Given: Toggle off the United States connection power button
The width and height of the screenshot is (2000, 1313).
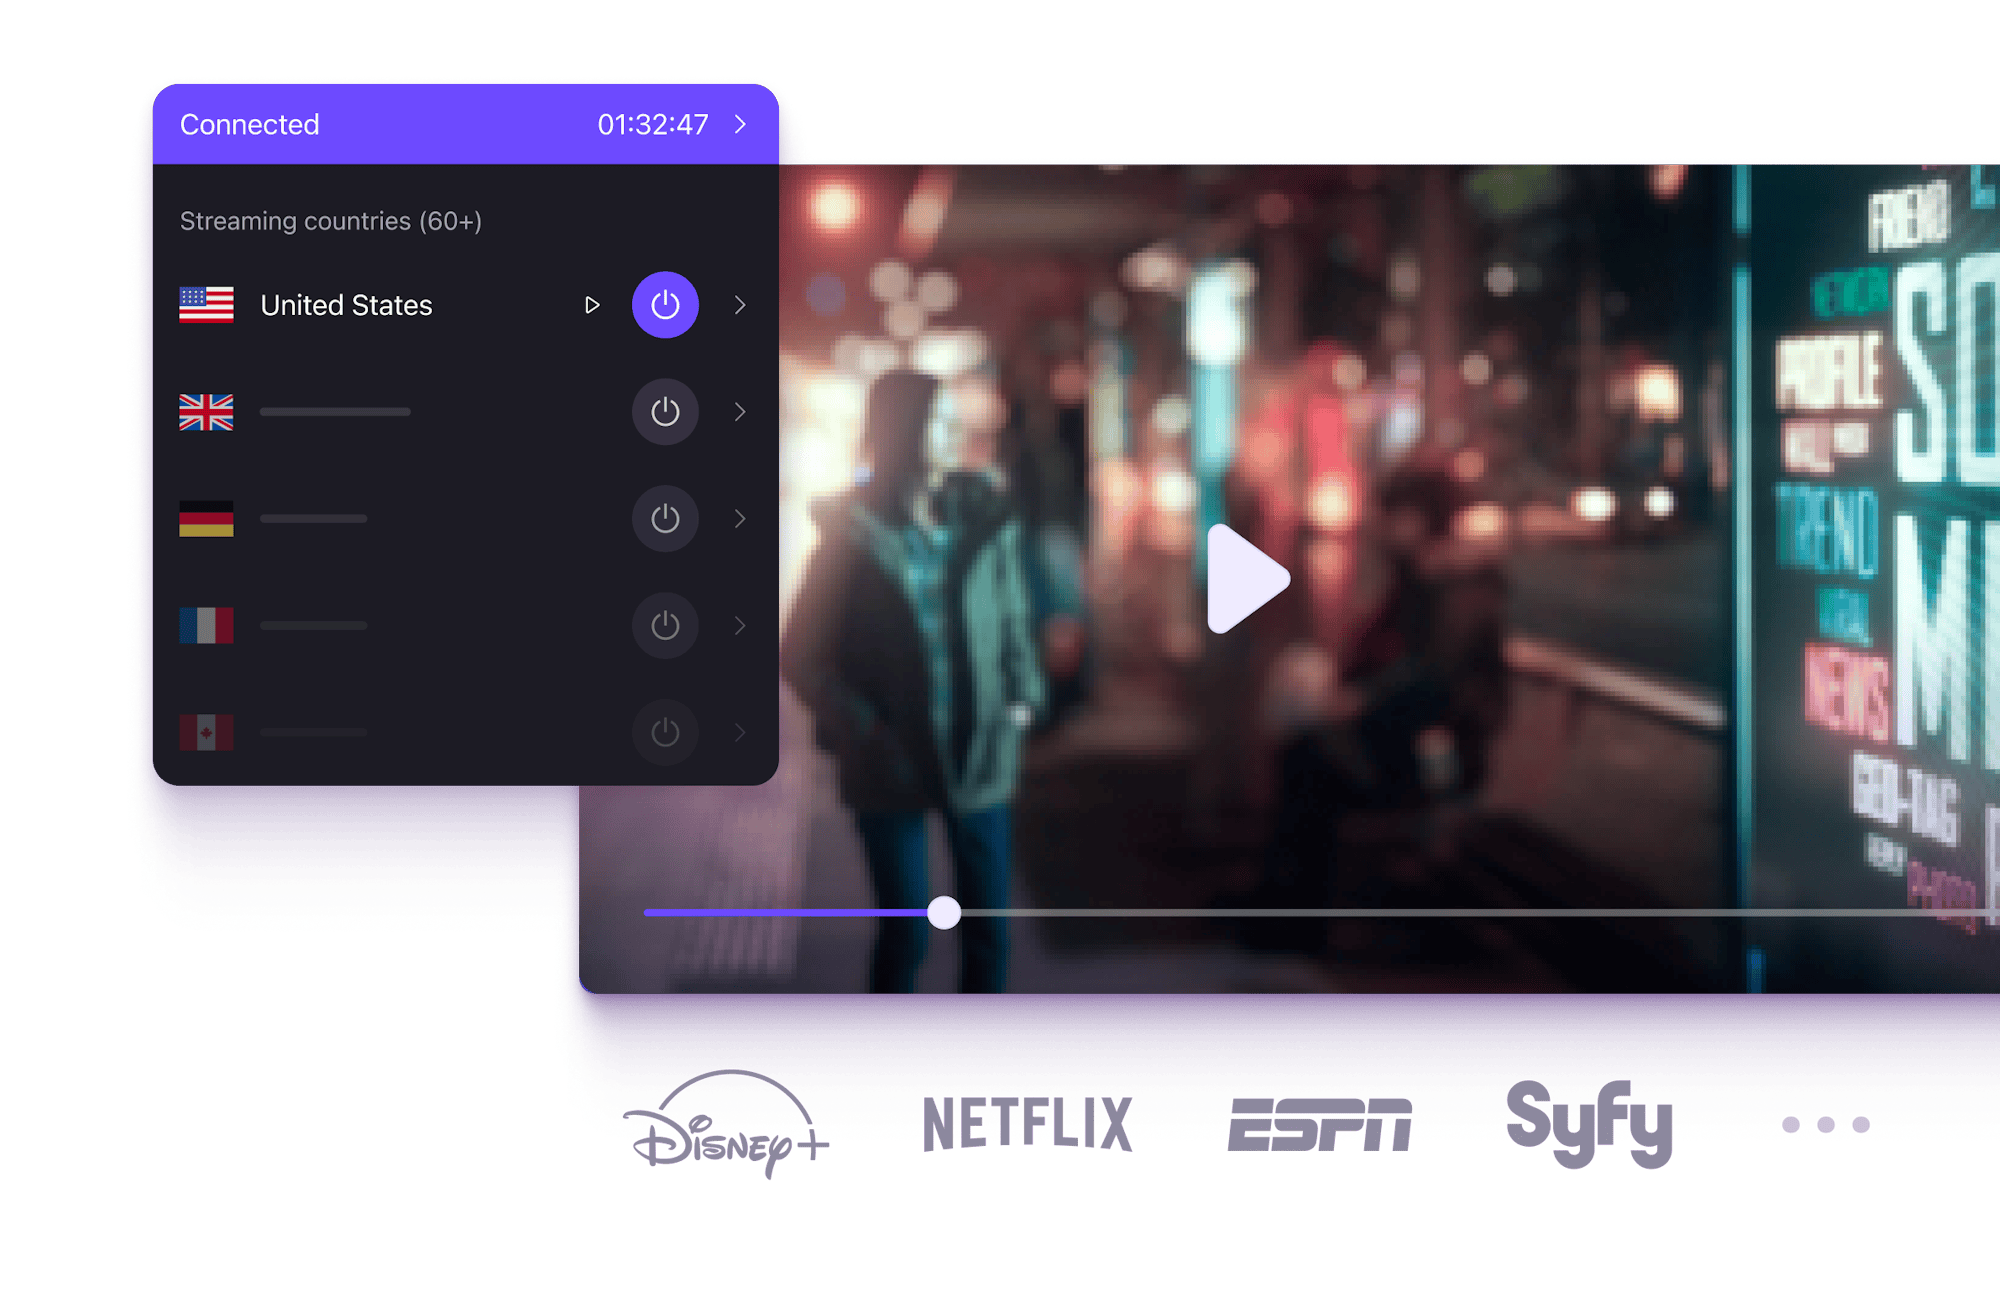Looking at the screenshot, I should coord(665,305).
